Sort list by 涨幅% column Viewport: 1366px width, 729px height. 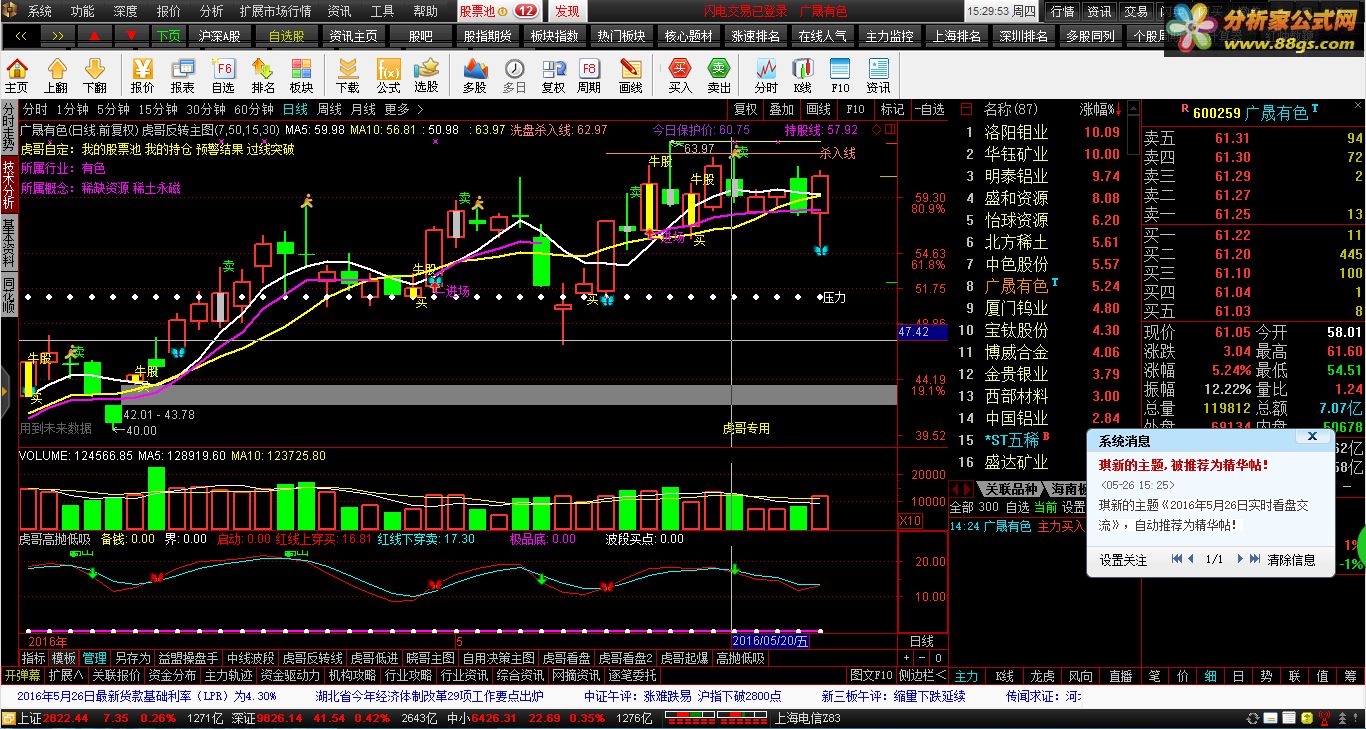tap(1100, 109)
